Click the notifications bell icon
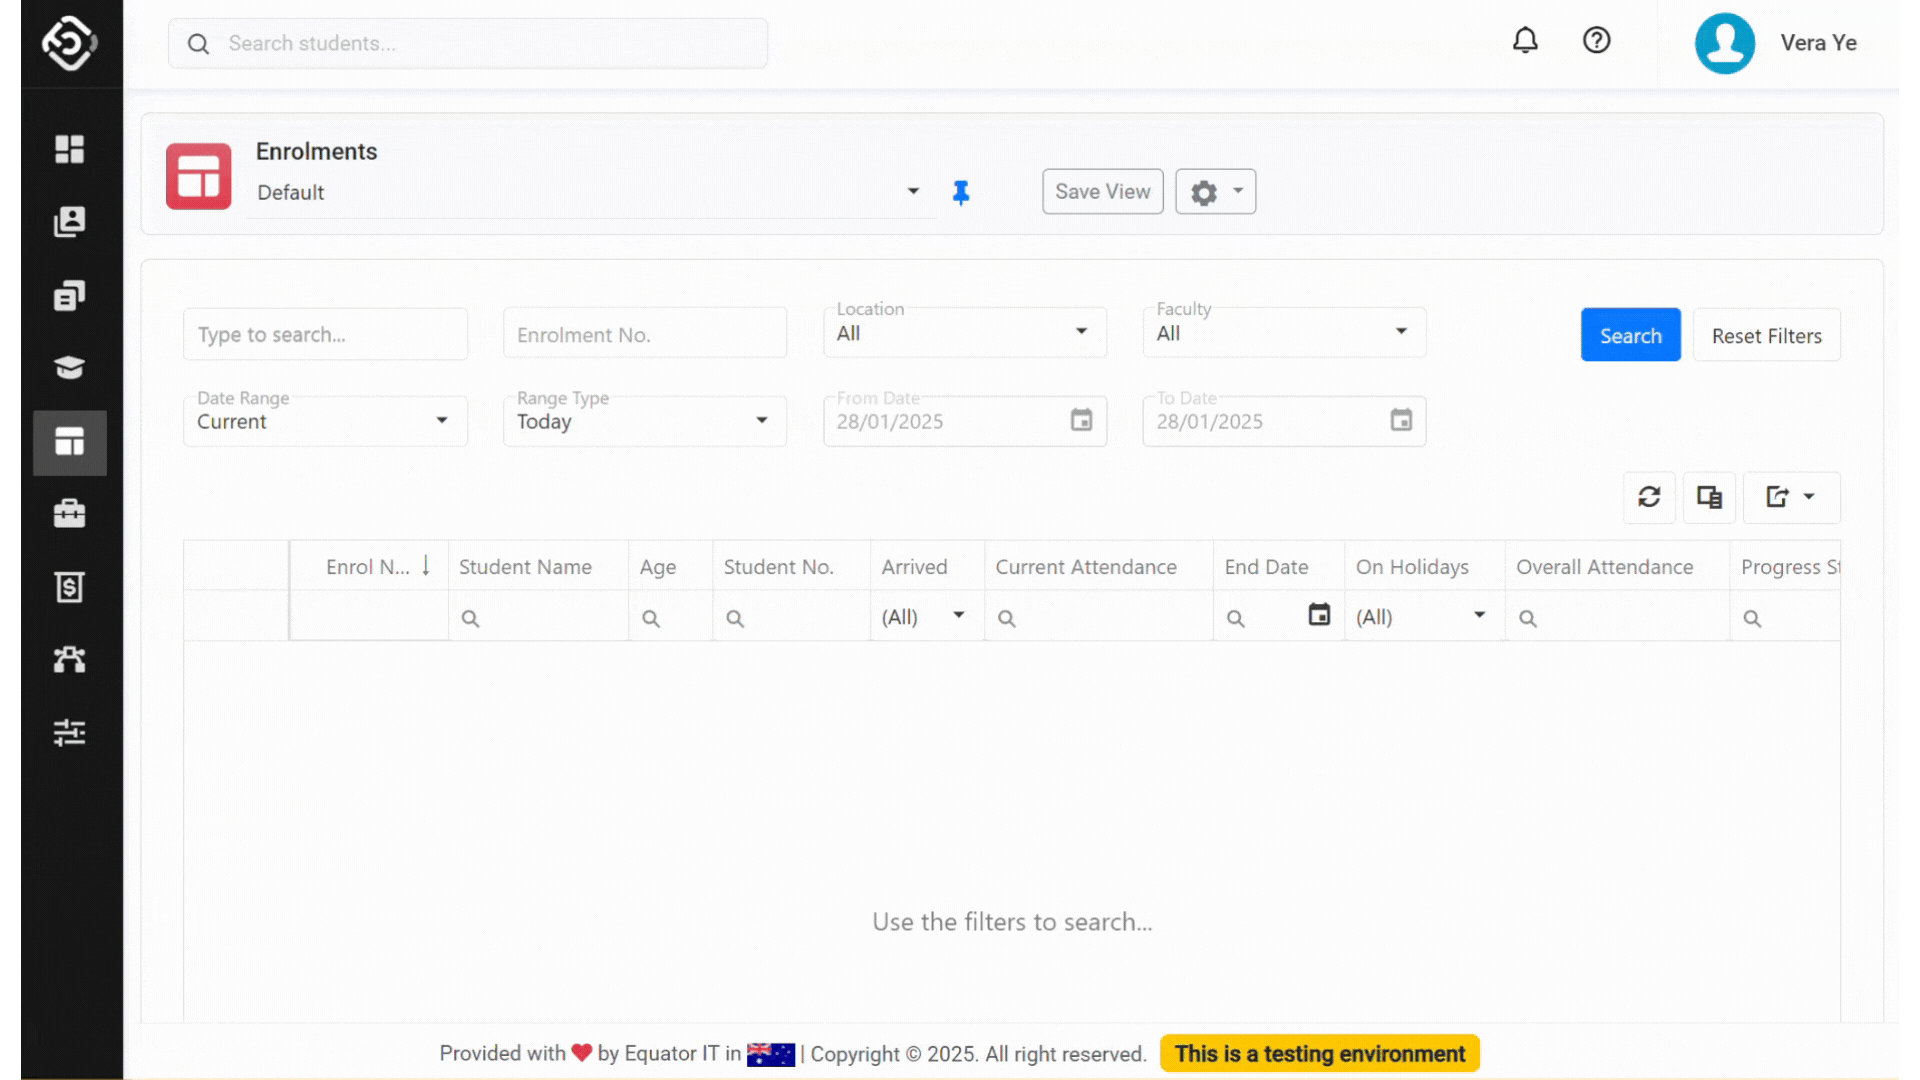 [x=1525, y=41]
